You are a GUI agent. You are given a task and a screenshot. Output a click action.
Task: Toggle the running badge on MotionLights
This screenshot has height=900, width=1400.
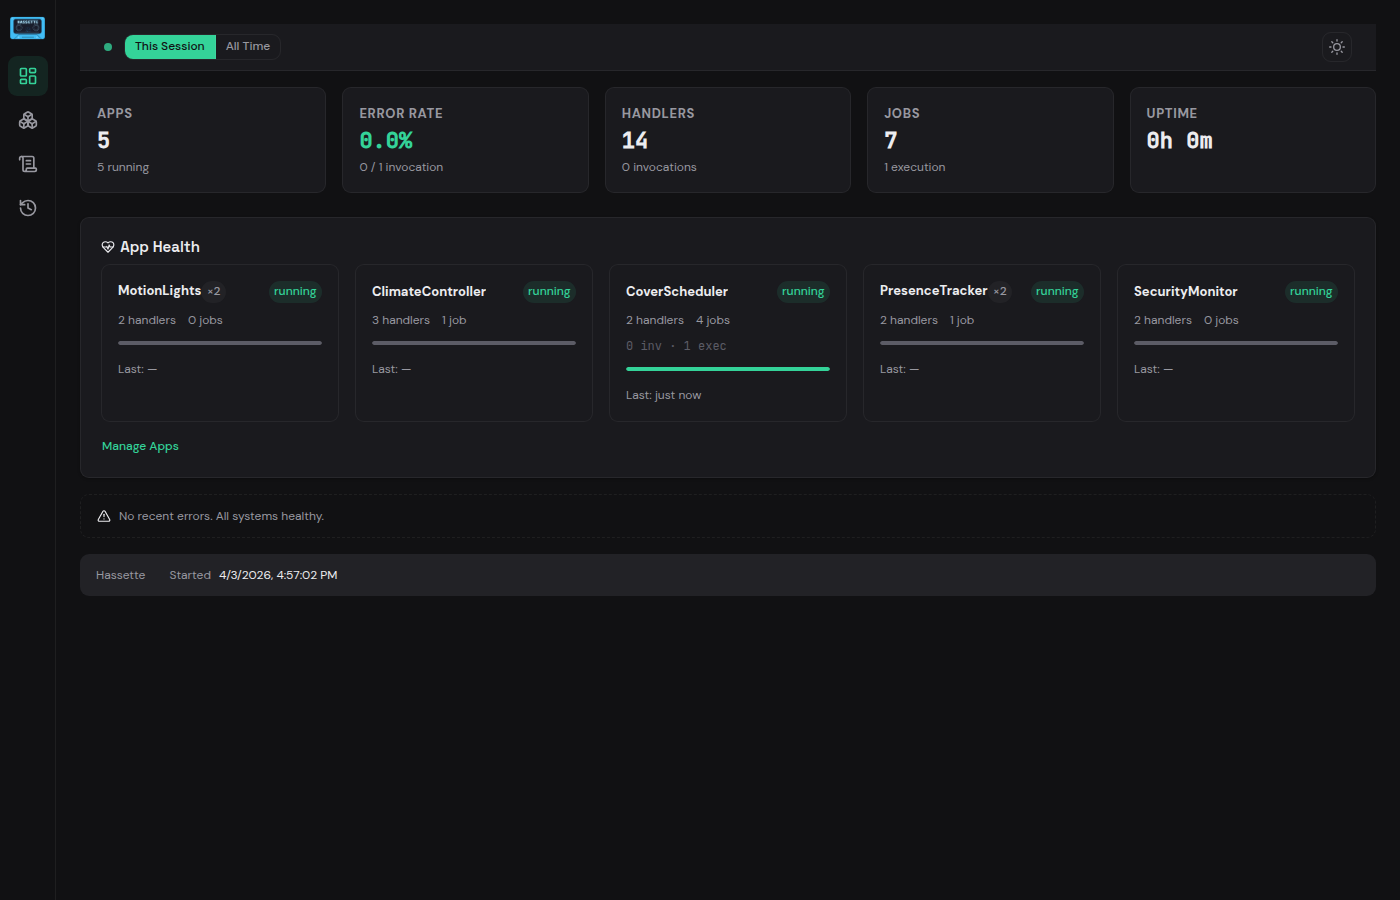(x=295, y=291)
